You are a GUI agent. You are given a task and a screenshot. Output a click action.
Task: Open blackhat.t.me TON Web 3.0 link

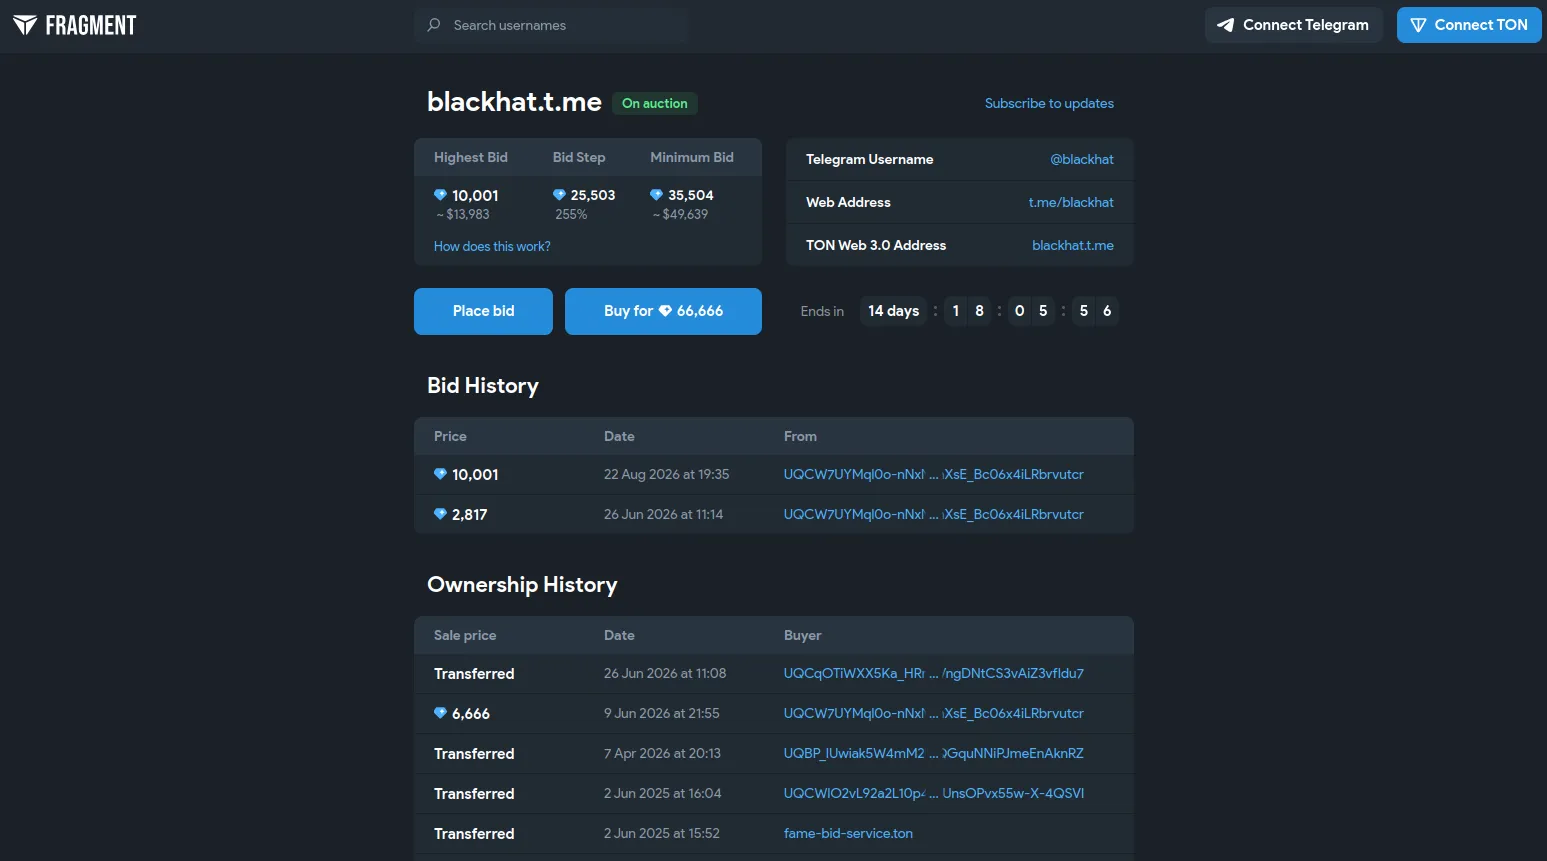1073,245
